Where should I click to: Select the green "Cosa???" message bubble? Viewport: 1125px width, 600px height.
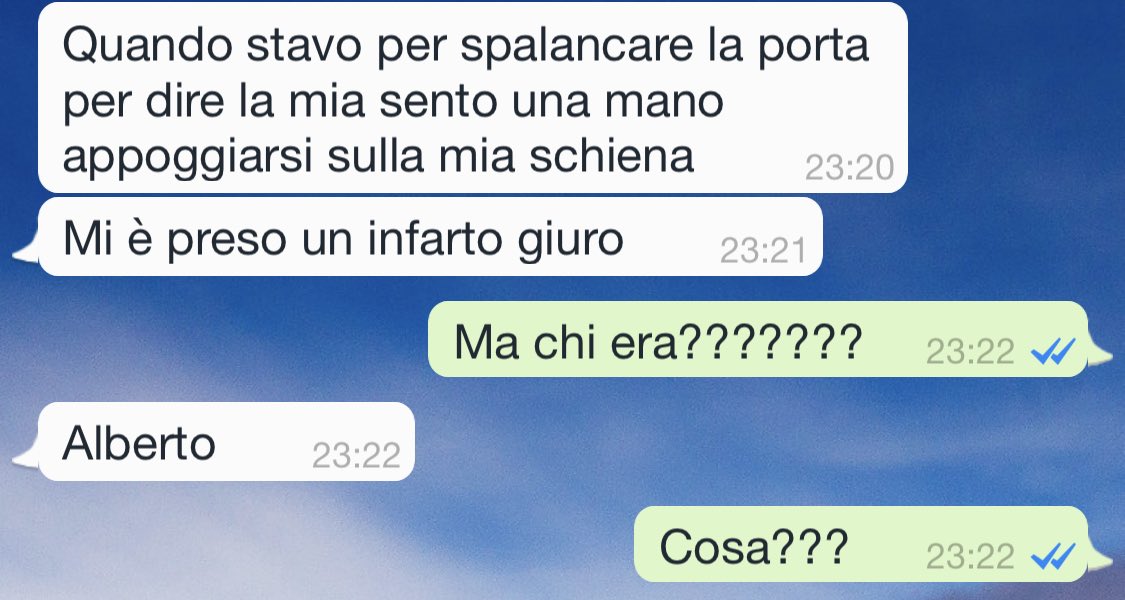click(861, 544)
